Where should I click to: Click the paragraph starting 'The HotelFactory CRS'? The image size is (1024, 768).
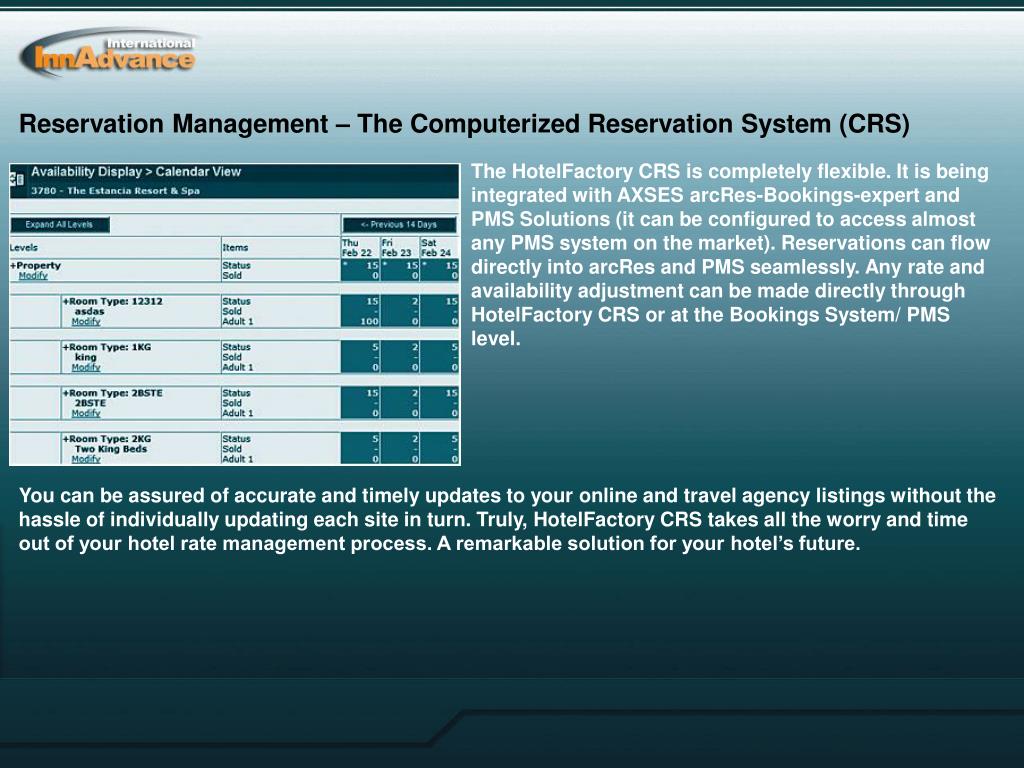pyautogui.click(x=730, y=255)
